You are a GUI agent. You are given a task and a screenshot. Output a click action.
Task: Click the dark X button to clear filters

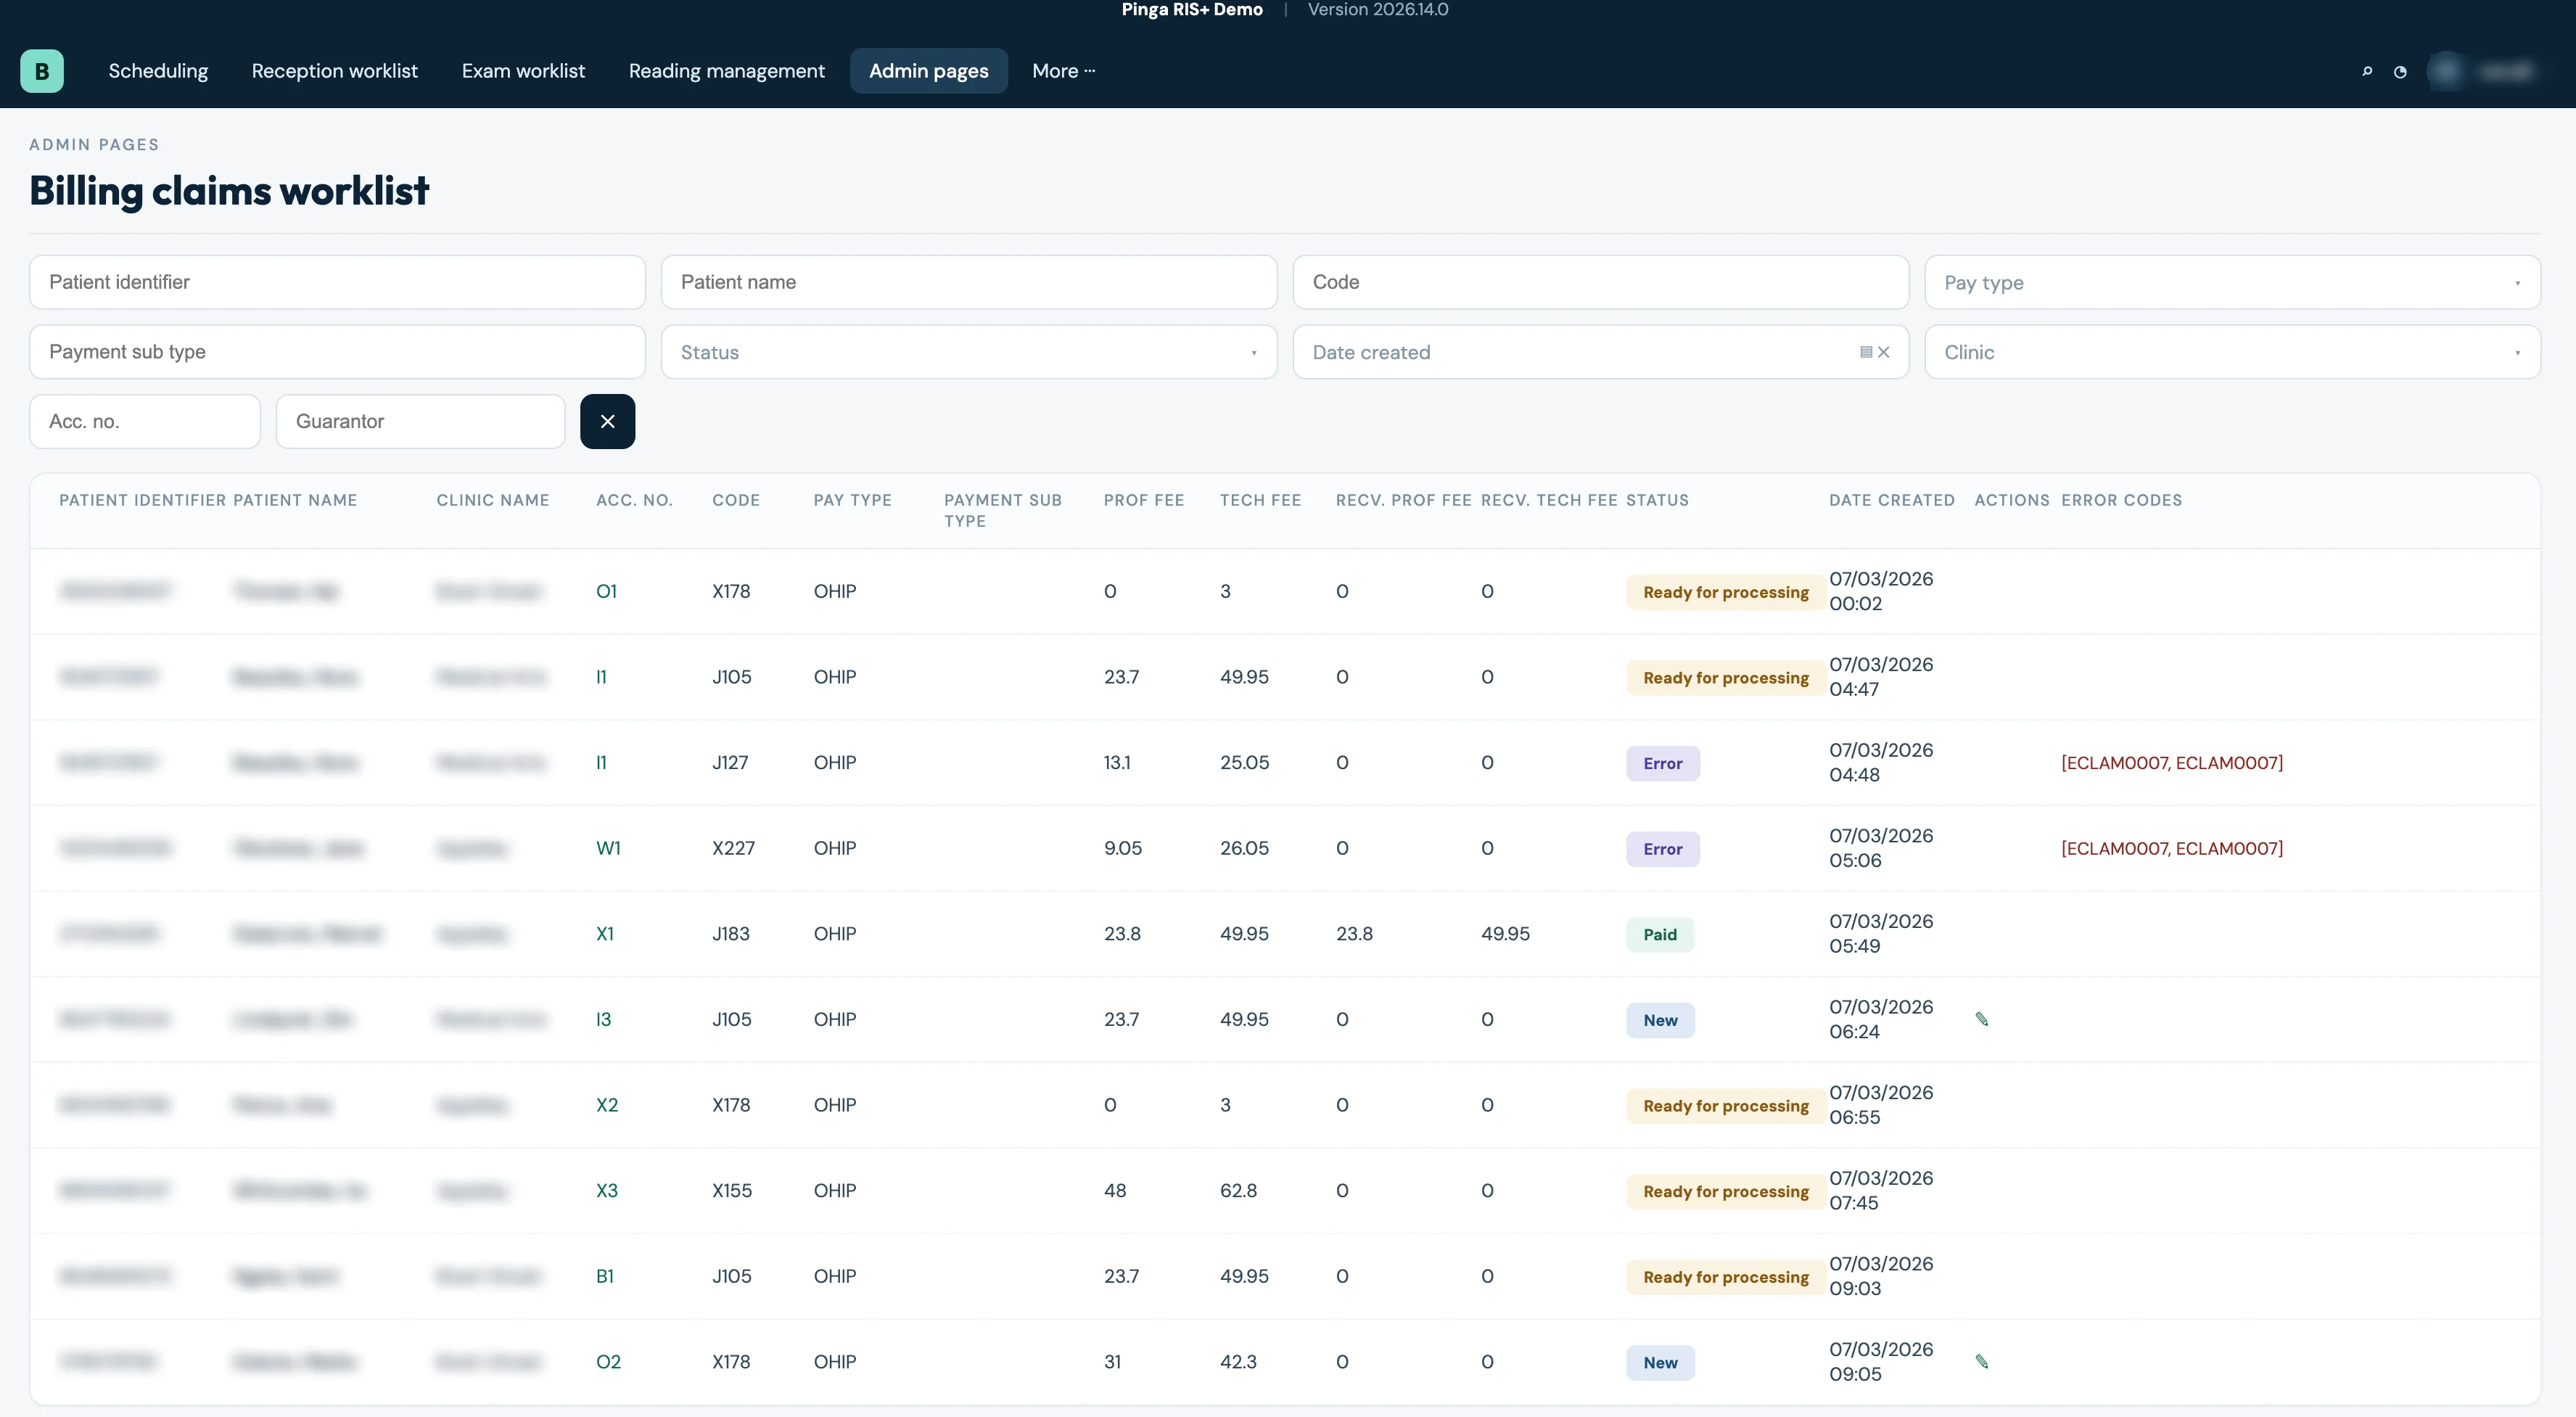pyautogui.click(x=607, y=421)
